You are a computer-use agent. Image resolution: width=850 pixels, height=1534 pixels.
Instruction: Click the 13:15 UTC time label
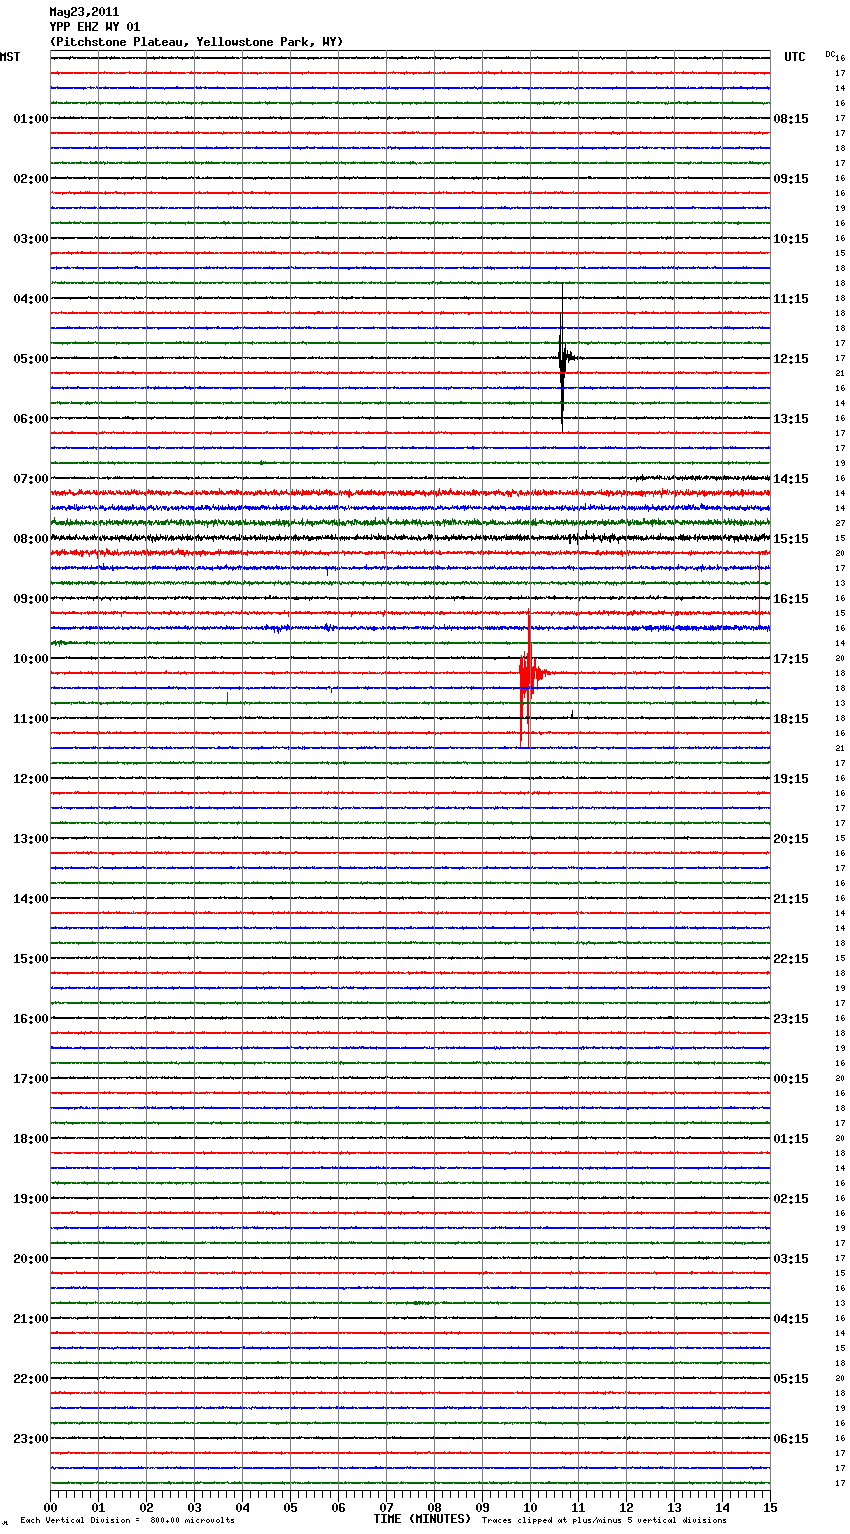click(x=791, y=419)
